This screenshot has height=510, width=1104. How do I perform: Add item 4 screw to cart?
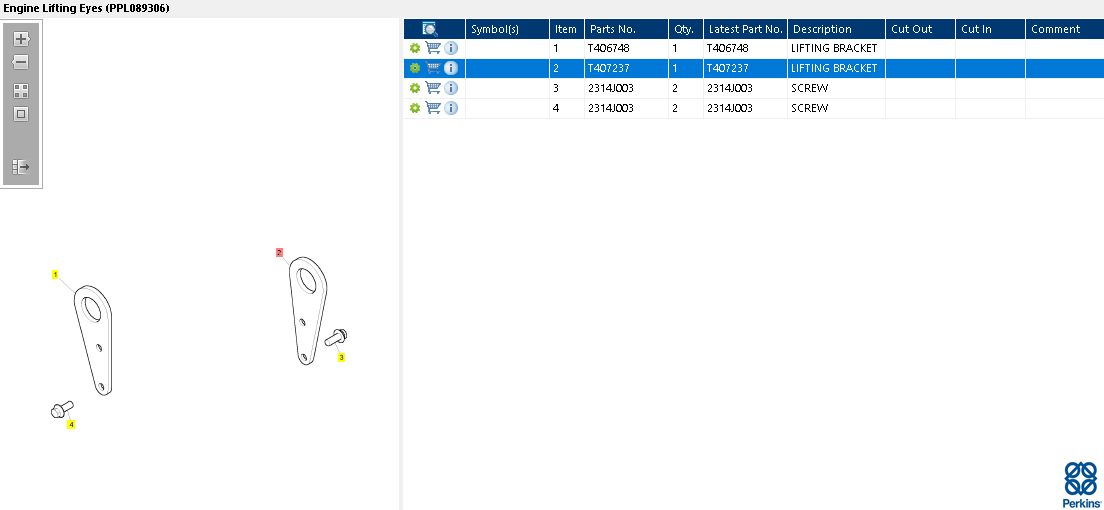433,108
